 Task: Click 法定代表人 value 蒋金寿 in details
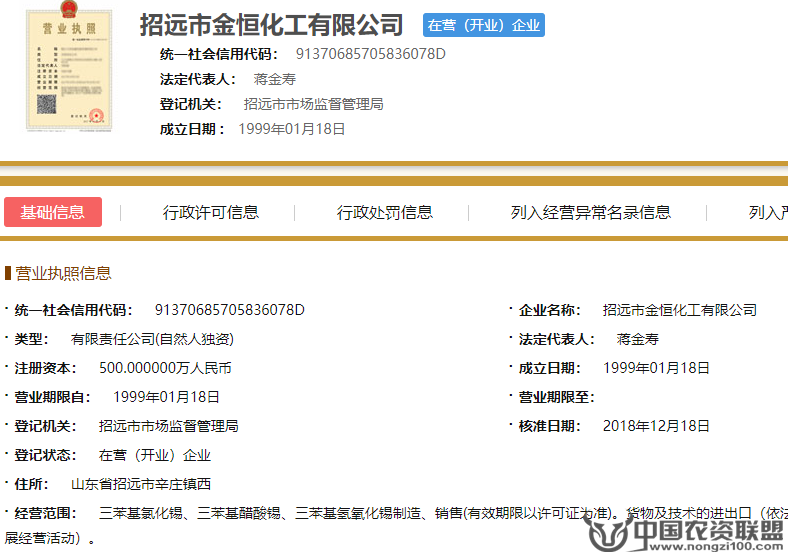click(x=637, y=339)
